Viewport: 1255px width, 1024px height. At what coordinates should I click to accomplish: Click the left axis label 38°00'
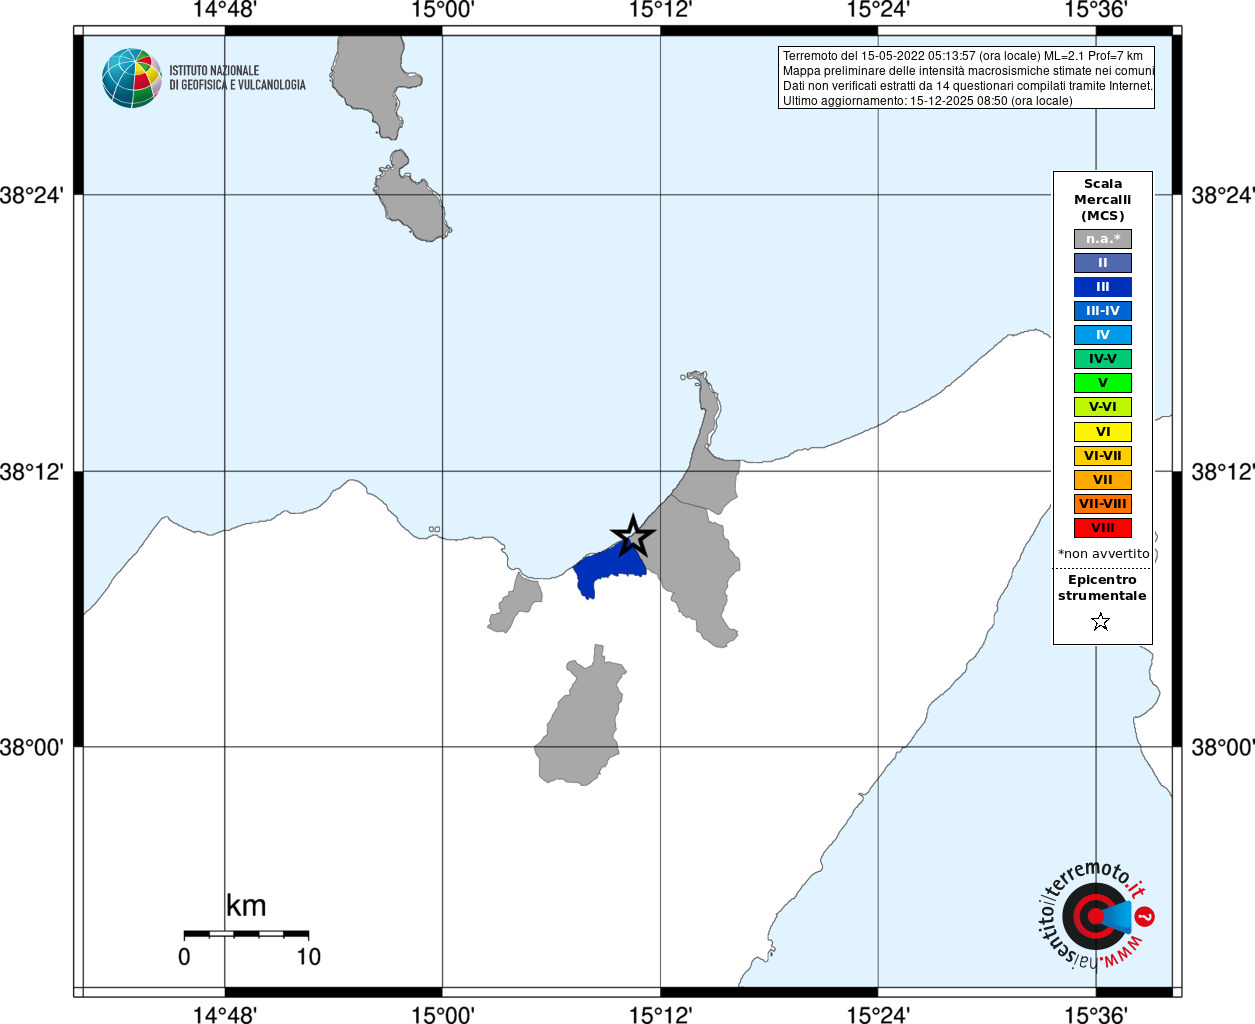point(32,747)
